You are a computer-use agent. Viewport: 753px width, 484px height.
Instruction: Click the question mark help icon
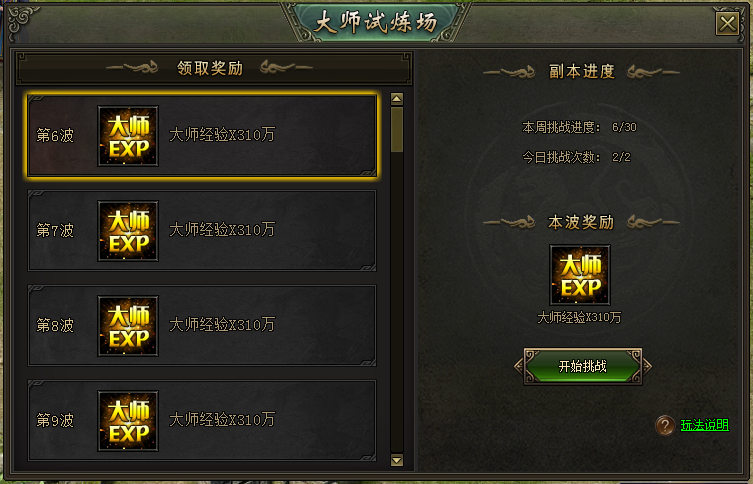pyautogui.click(x=665, y=425)
